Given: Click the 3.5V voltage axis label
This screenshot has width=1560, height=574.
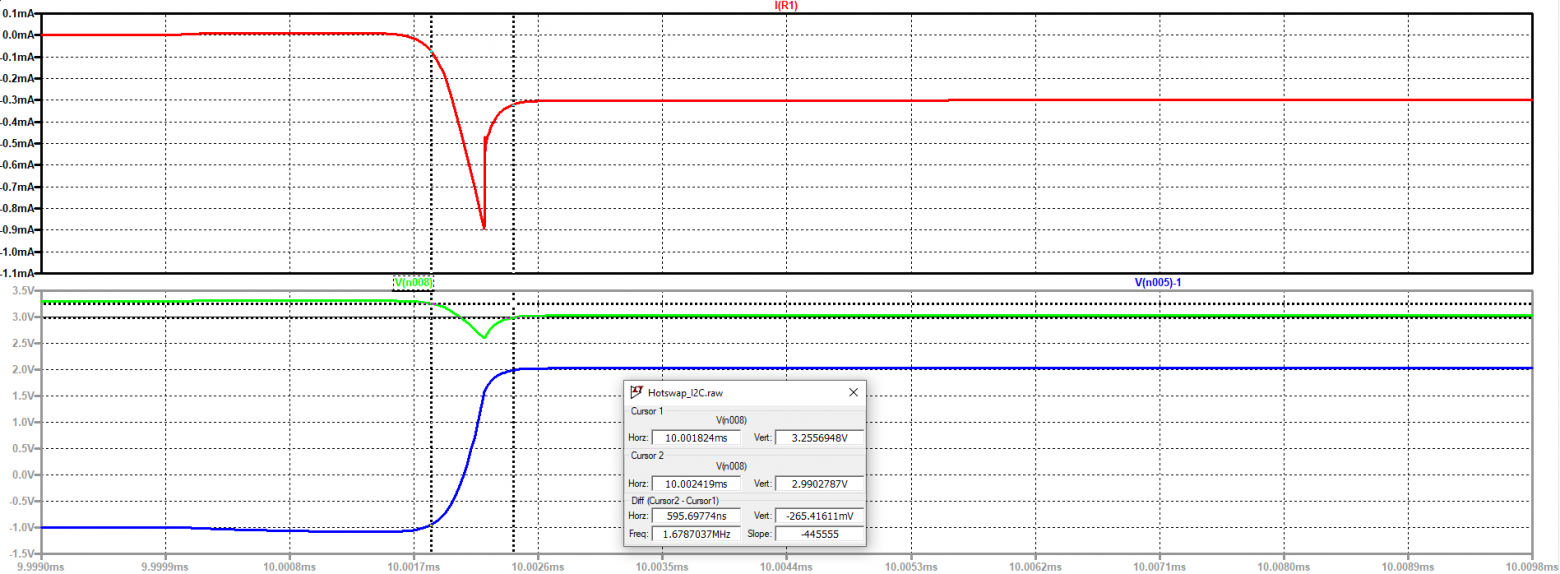Looking at the screenshot, I should tap(24, 290).
